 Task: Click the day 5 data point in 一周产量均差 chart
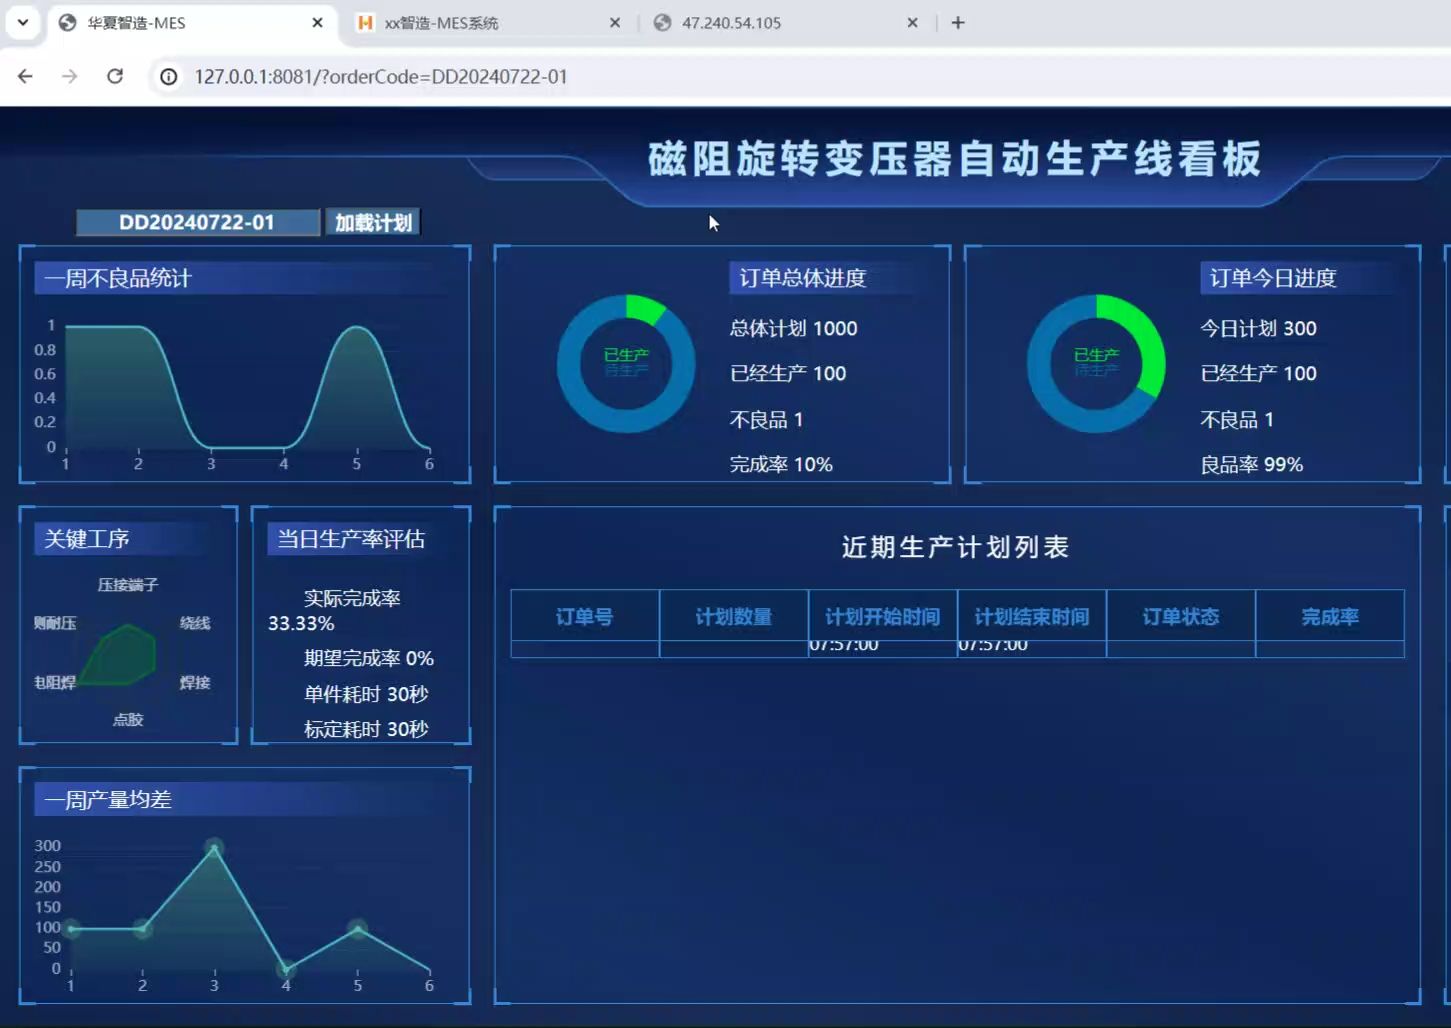pyautogui.click(x=357, y=929)
